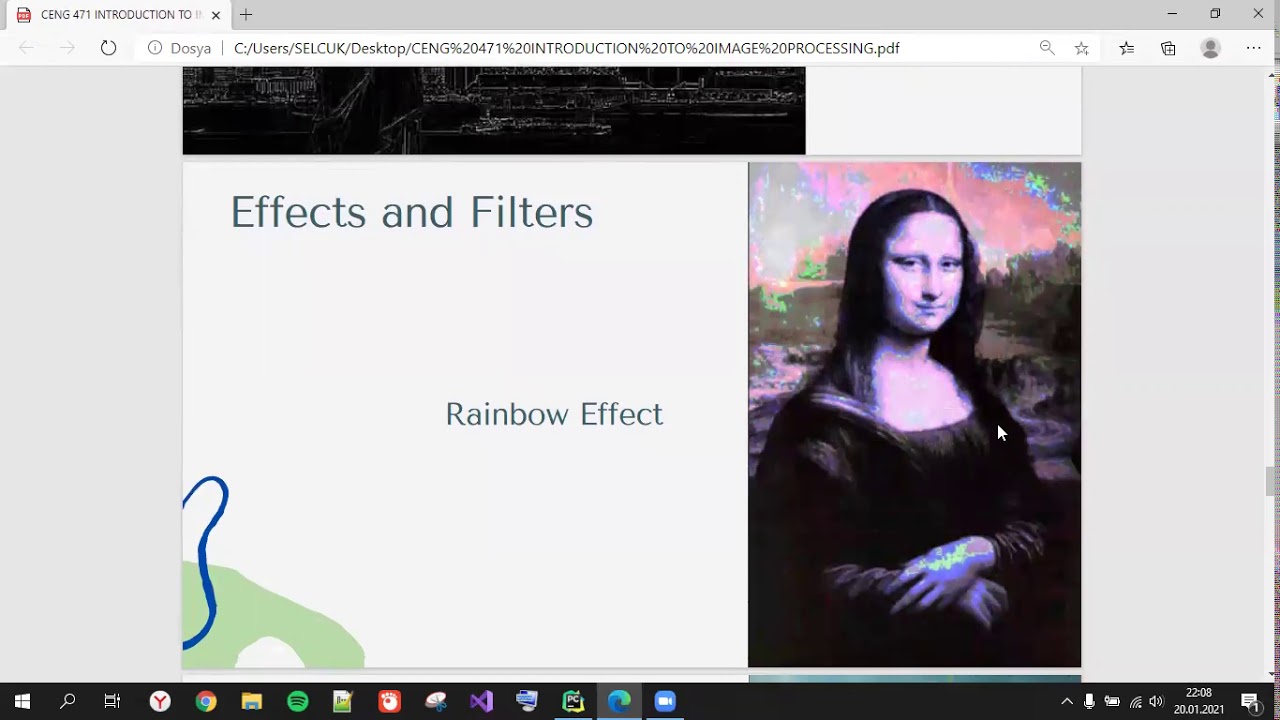Open the Favorites list

(1127, 48)
